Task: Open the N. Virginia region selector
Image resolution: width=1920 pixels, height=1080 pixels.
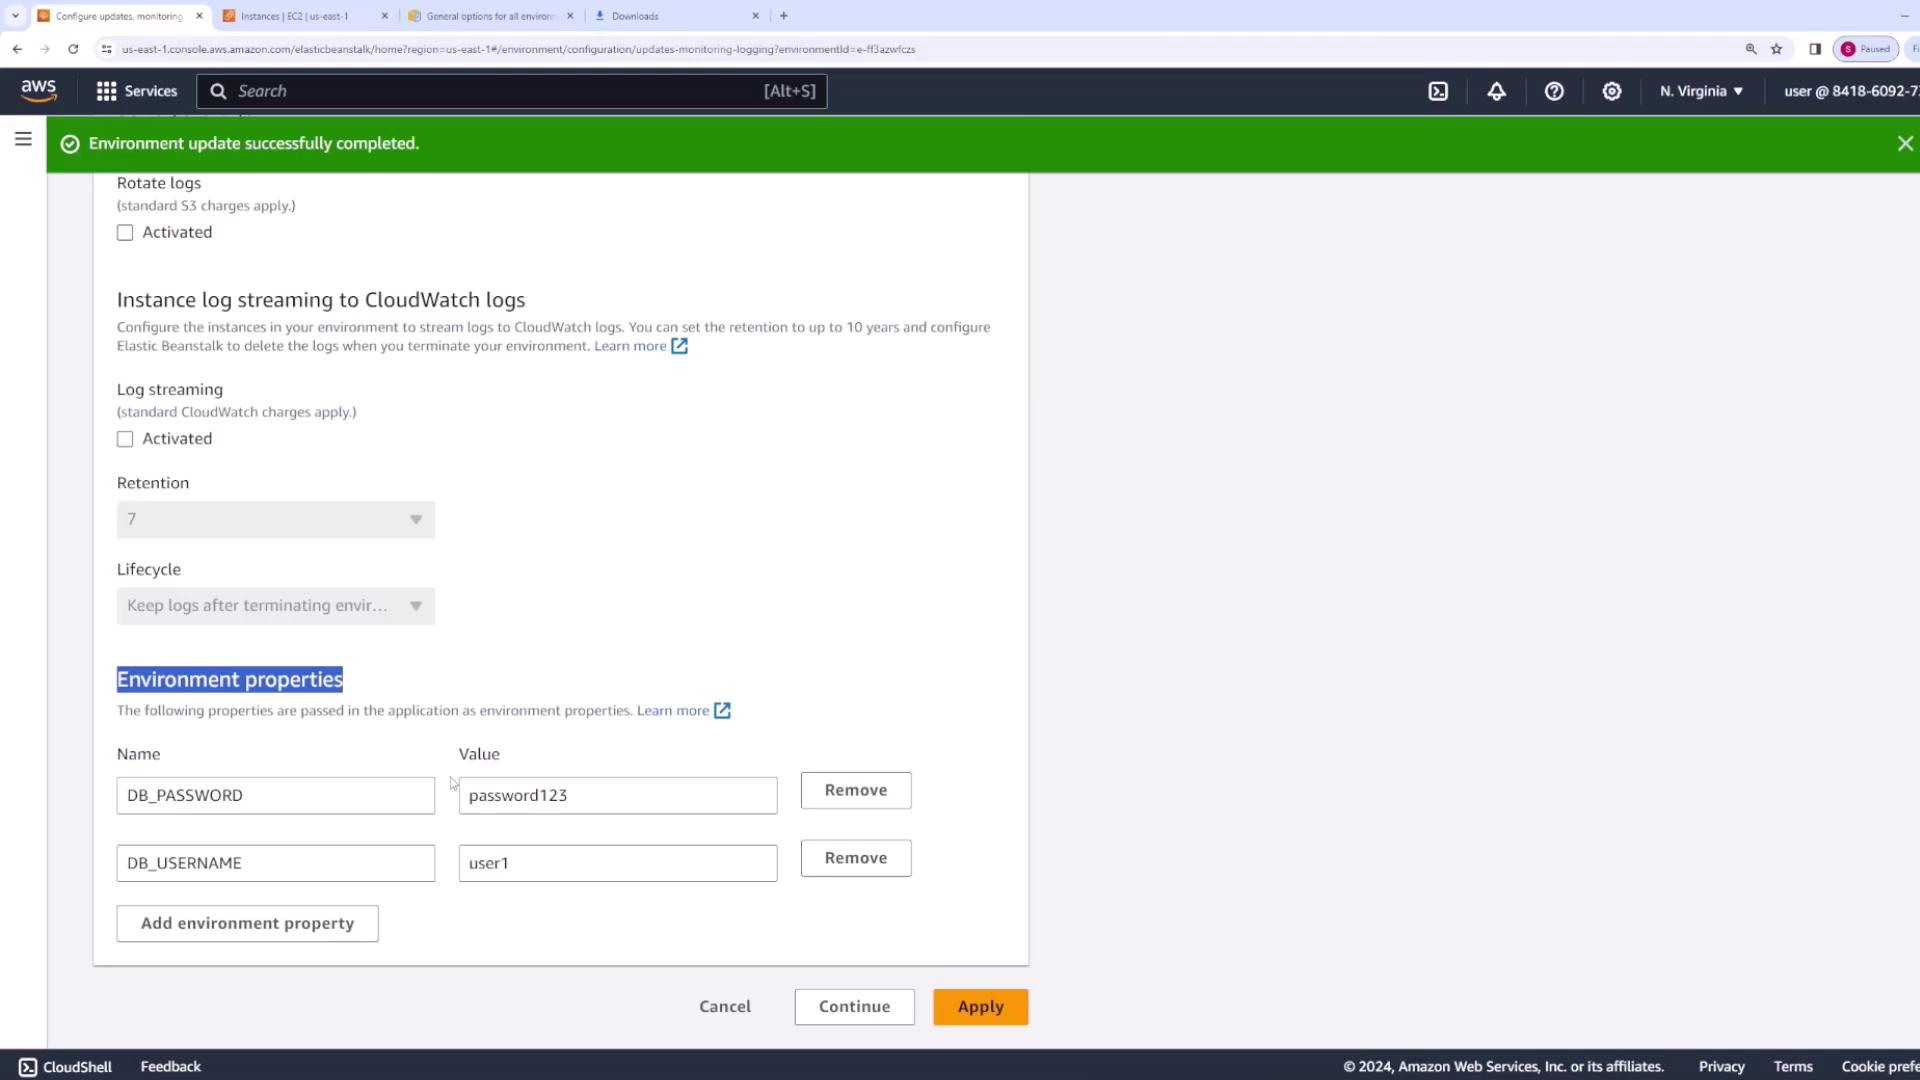Action: [x=1701, y=91]
